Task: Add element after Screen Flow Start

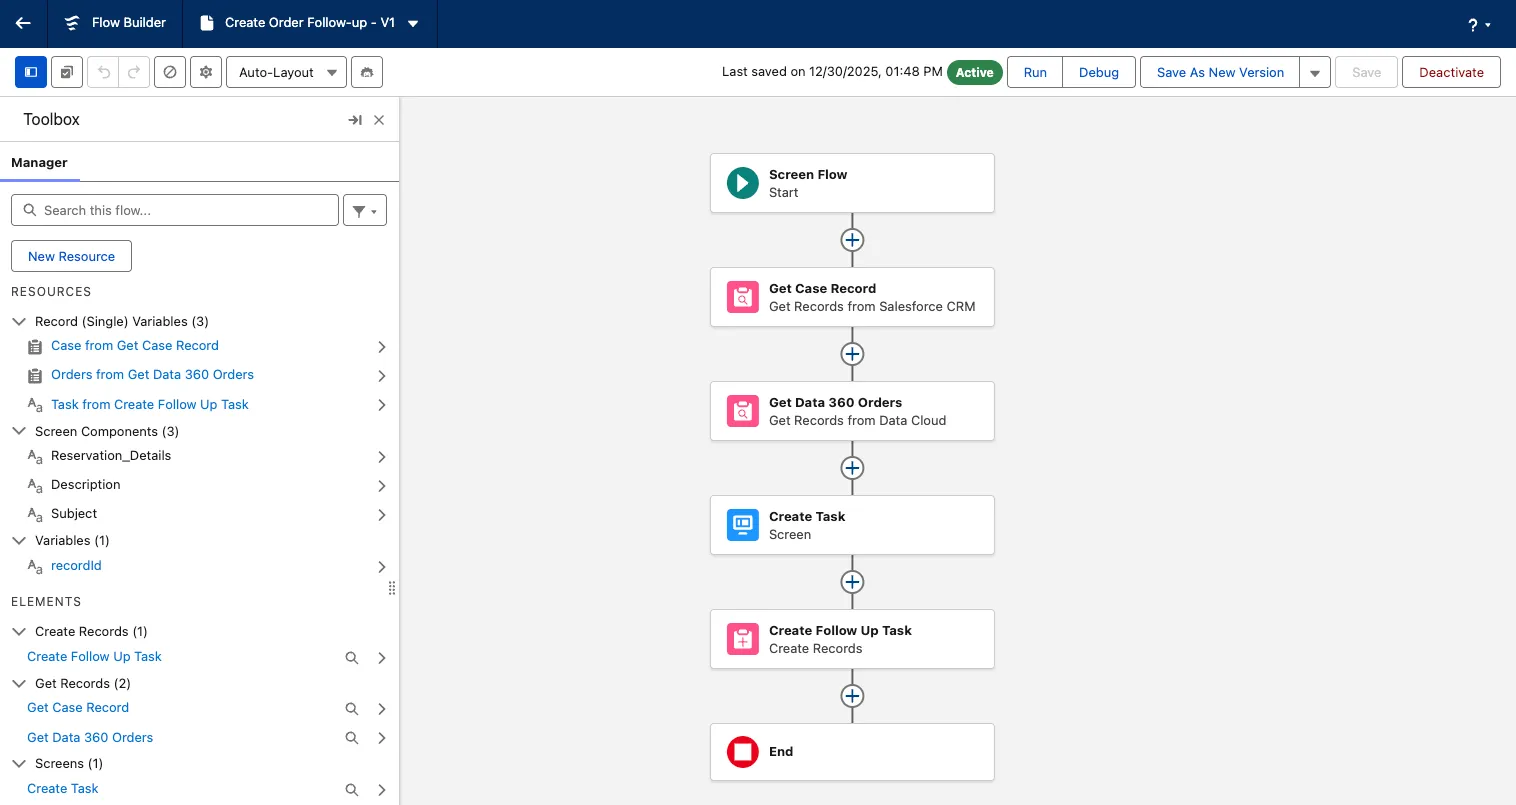Action: pyautogui.click(x=852, y=240)
